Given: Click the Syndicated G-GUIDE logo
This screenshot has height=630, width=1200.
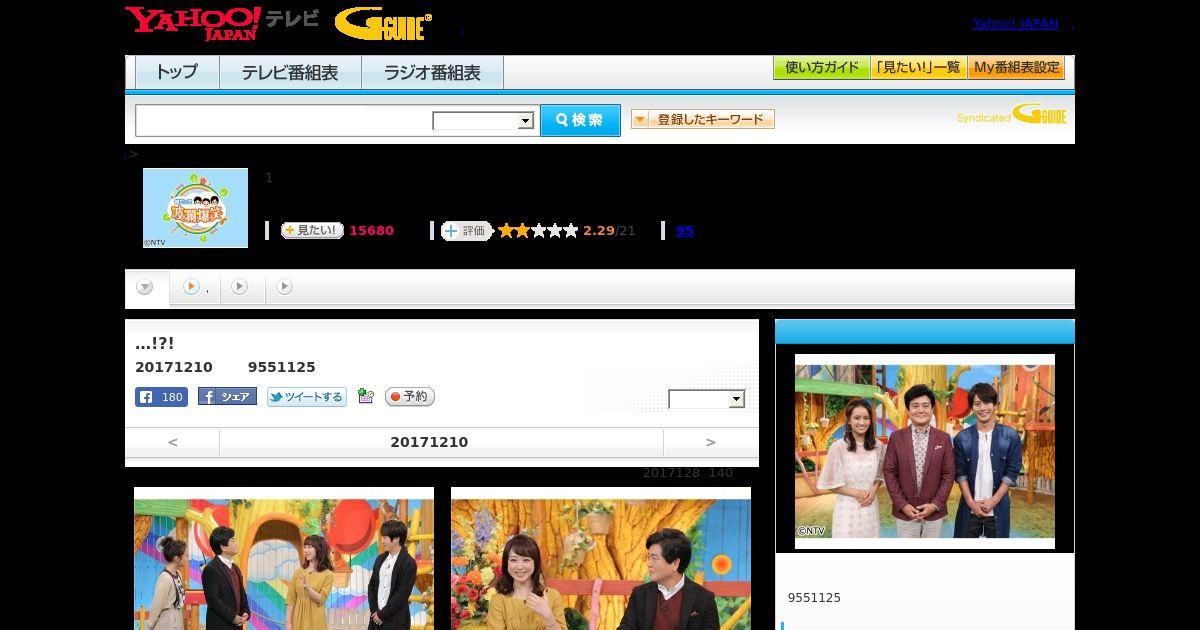Looking at the screenshot, I should (x=1011, y=115).
